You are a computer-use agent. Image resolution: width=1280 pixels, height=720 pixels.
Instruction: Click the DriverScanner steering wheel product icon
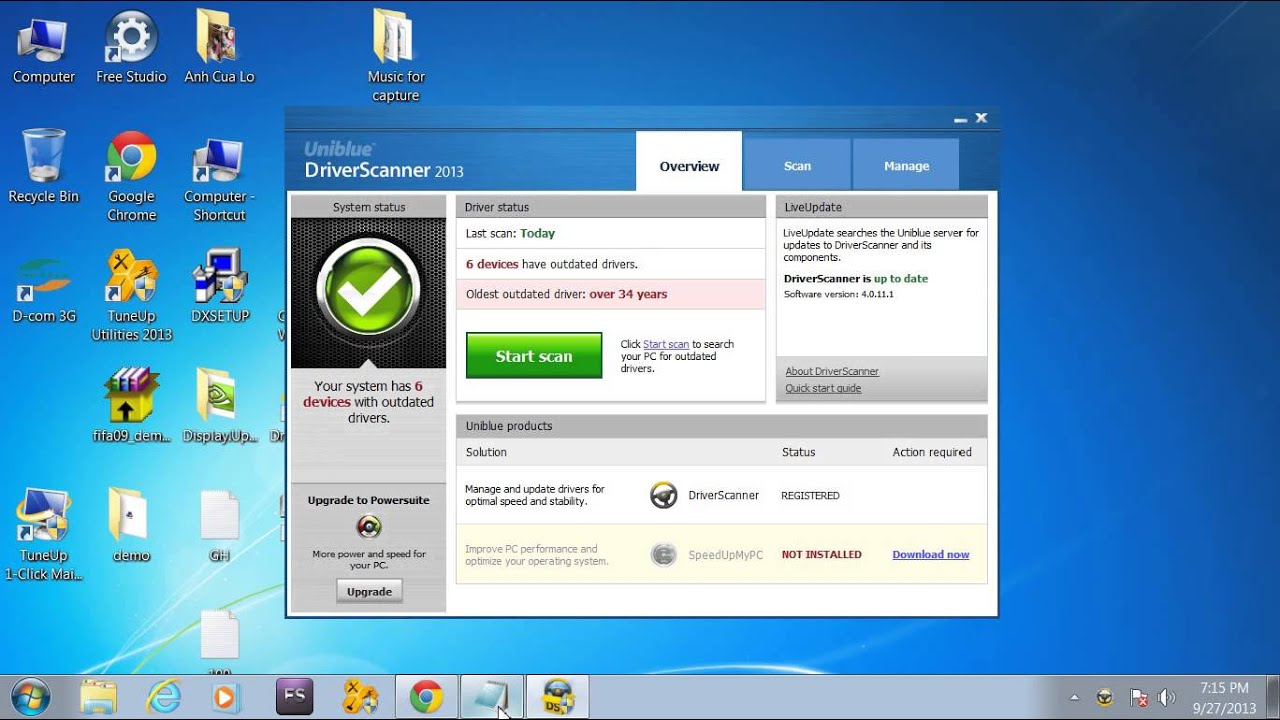664,495
